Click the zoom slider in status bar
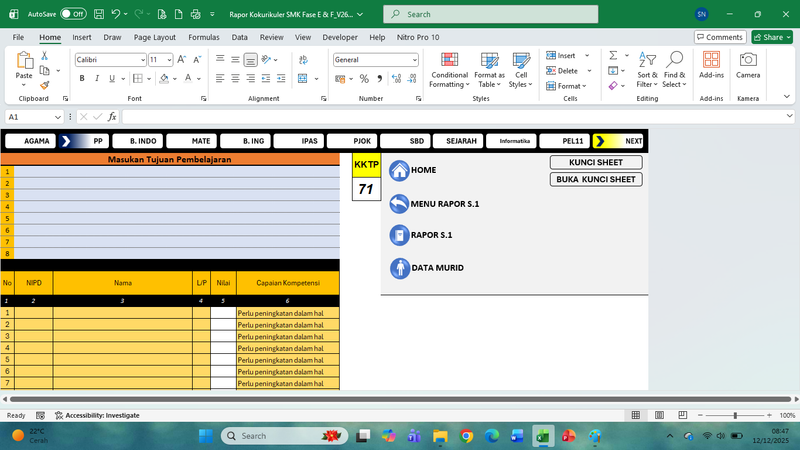This screenshot has width=800, height=450. click(736, 415)
